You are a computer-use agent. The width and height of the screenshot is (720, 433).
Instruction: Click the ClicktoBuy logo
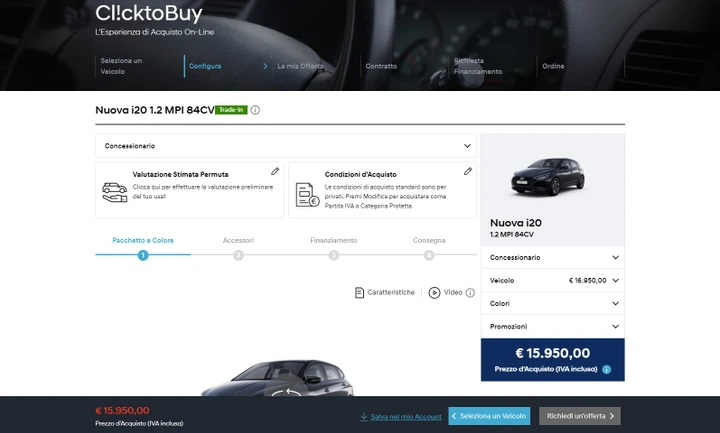[148, 13]
